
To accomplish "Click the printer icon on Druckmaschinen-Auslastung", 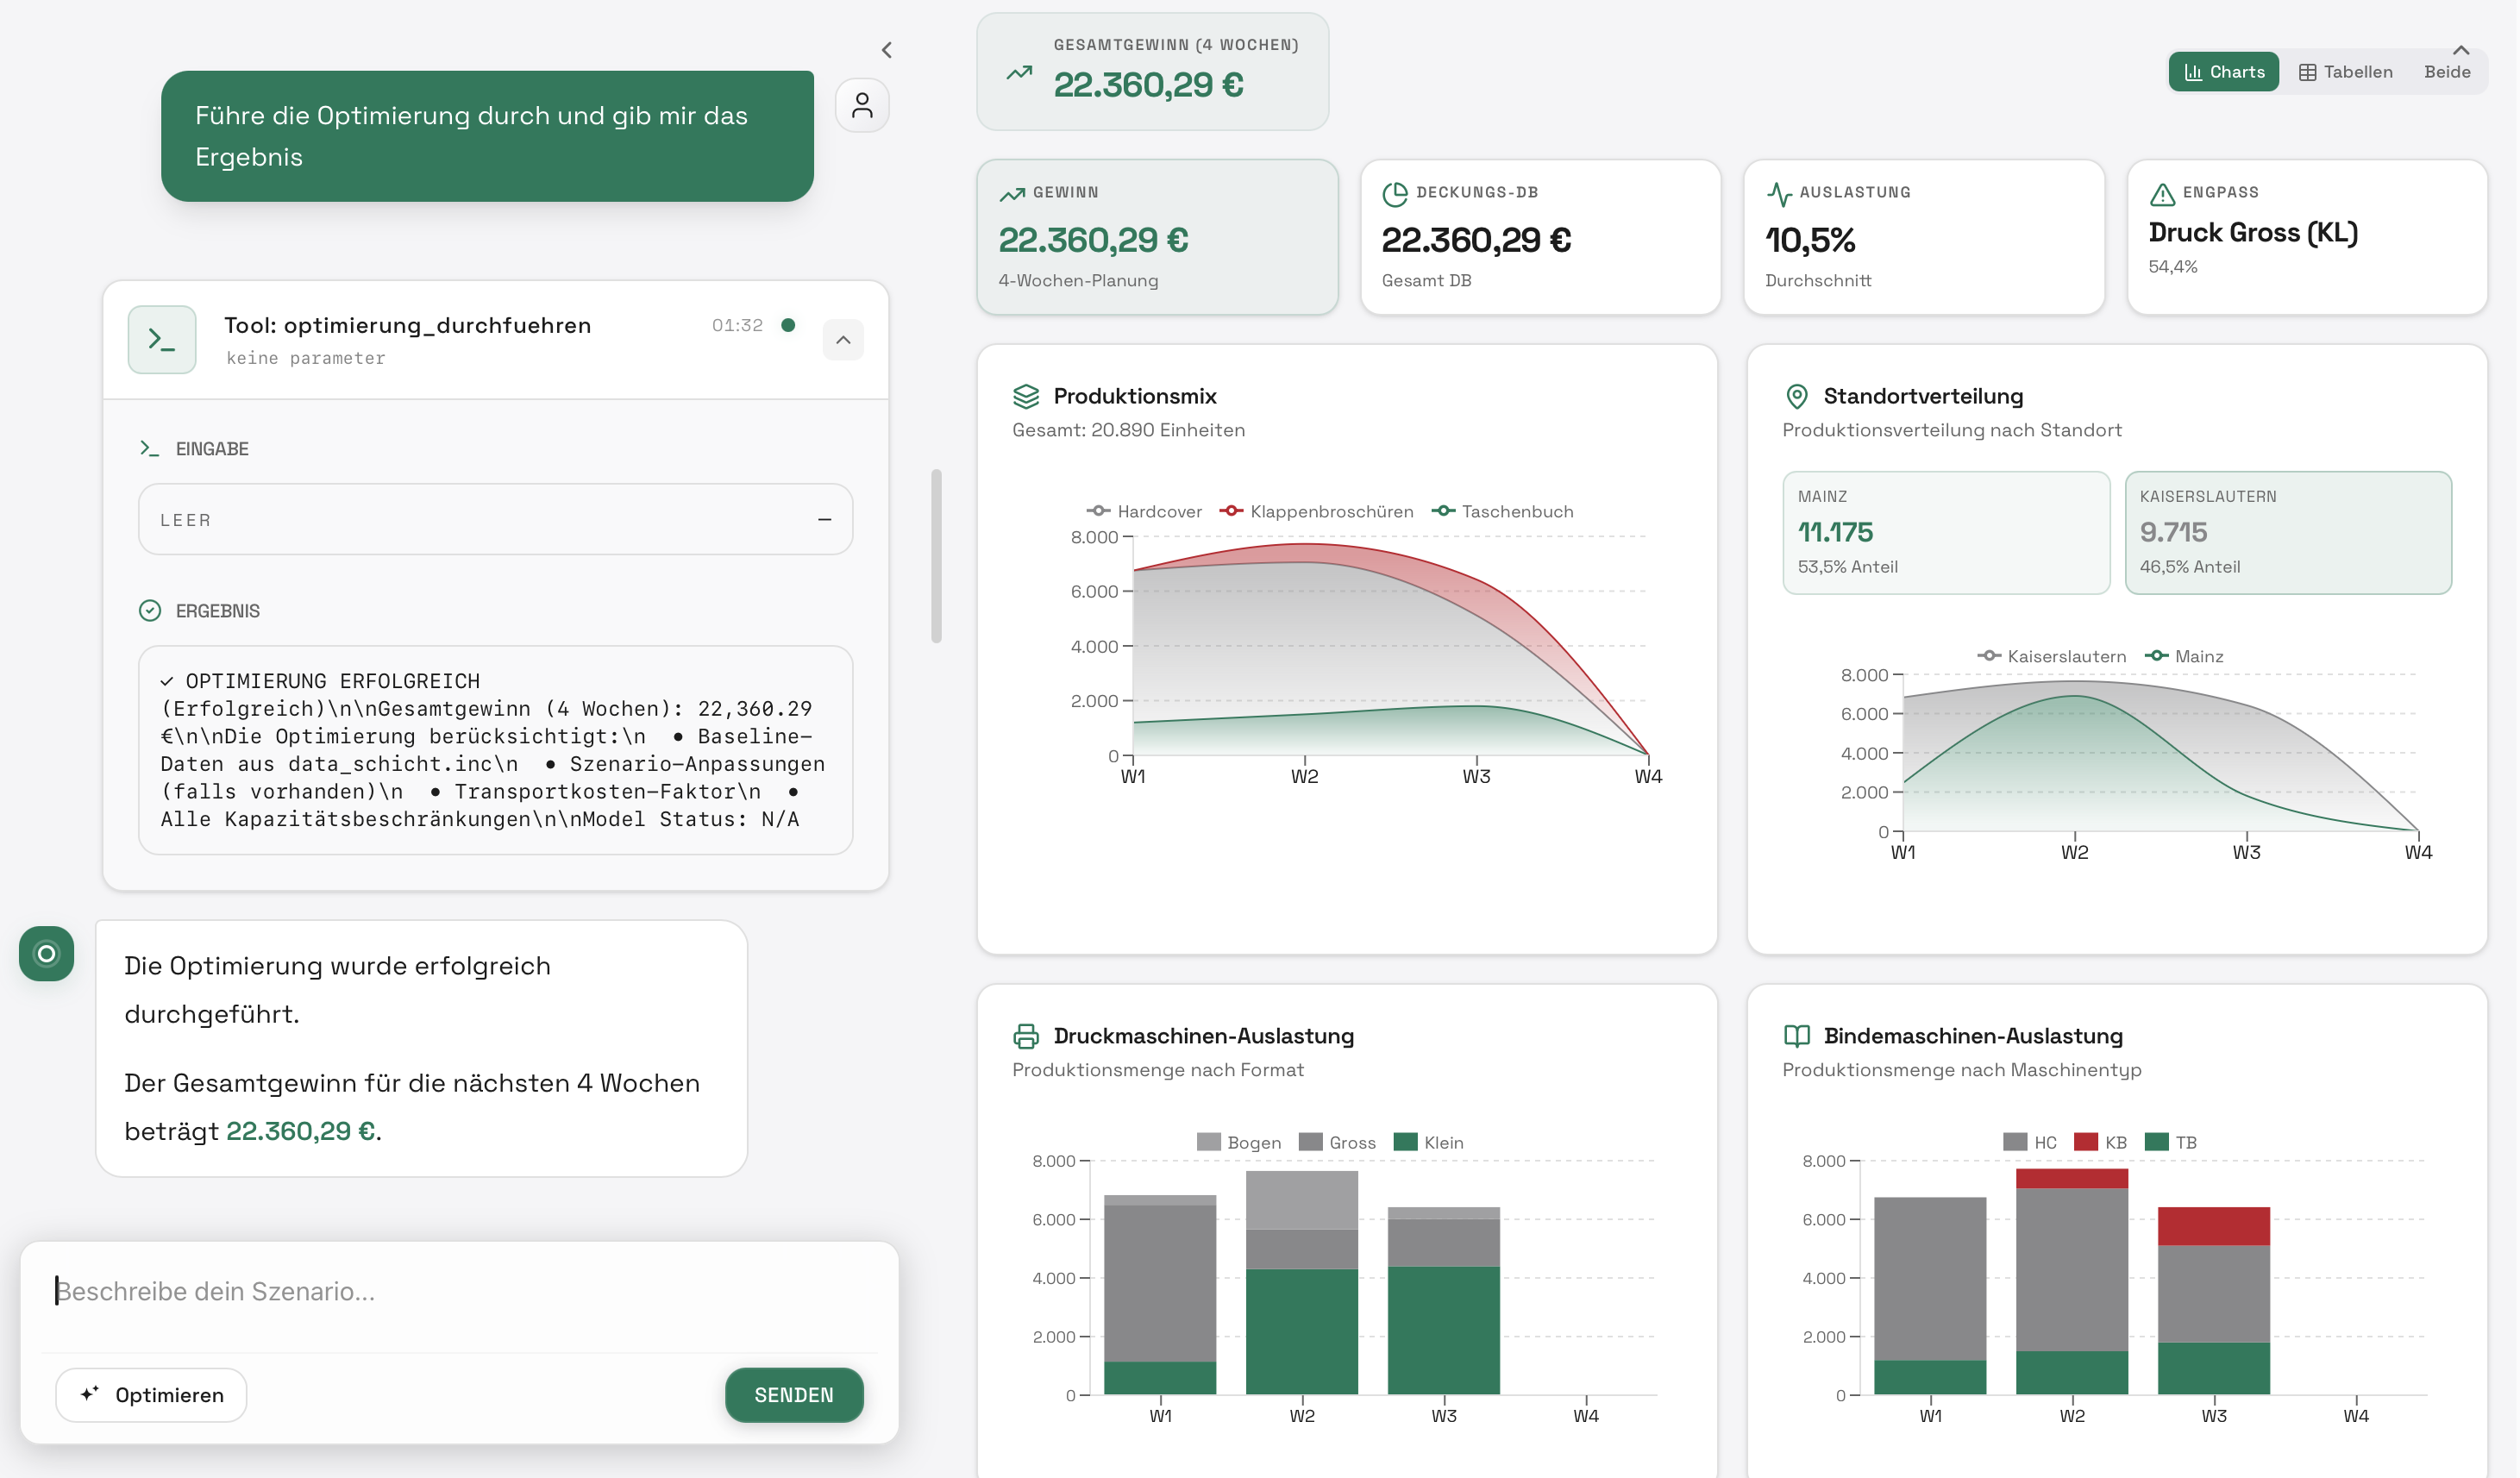I will (x=1026, y=1036).
